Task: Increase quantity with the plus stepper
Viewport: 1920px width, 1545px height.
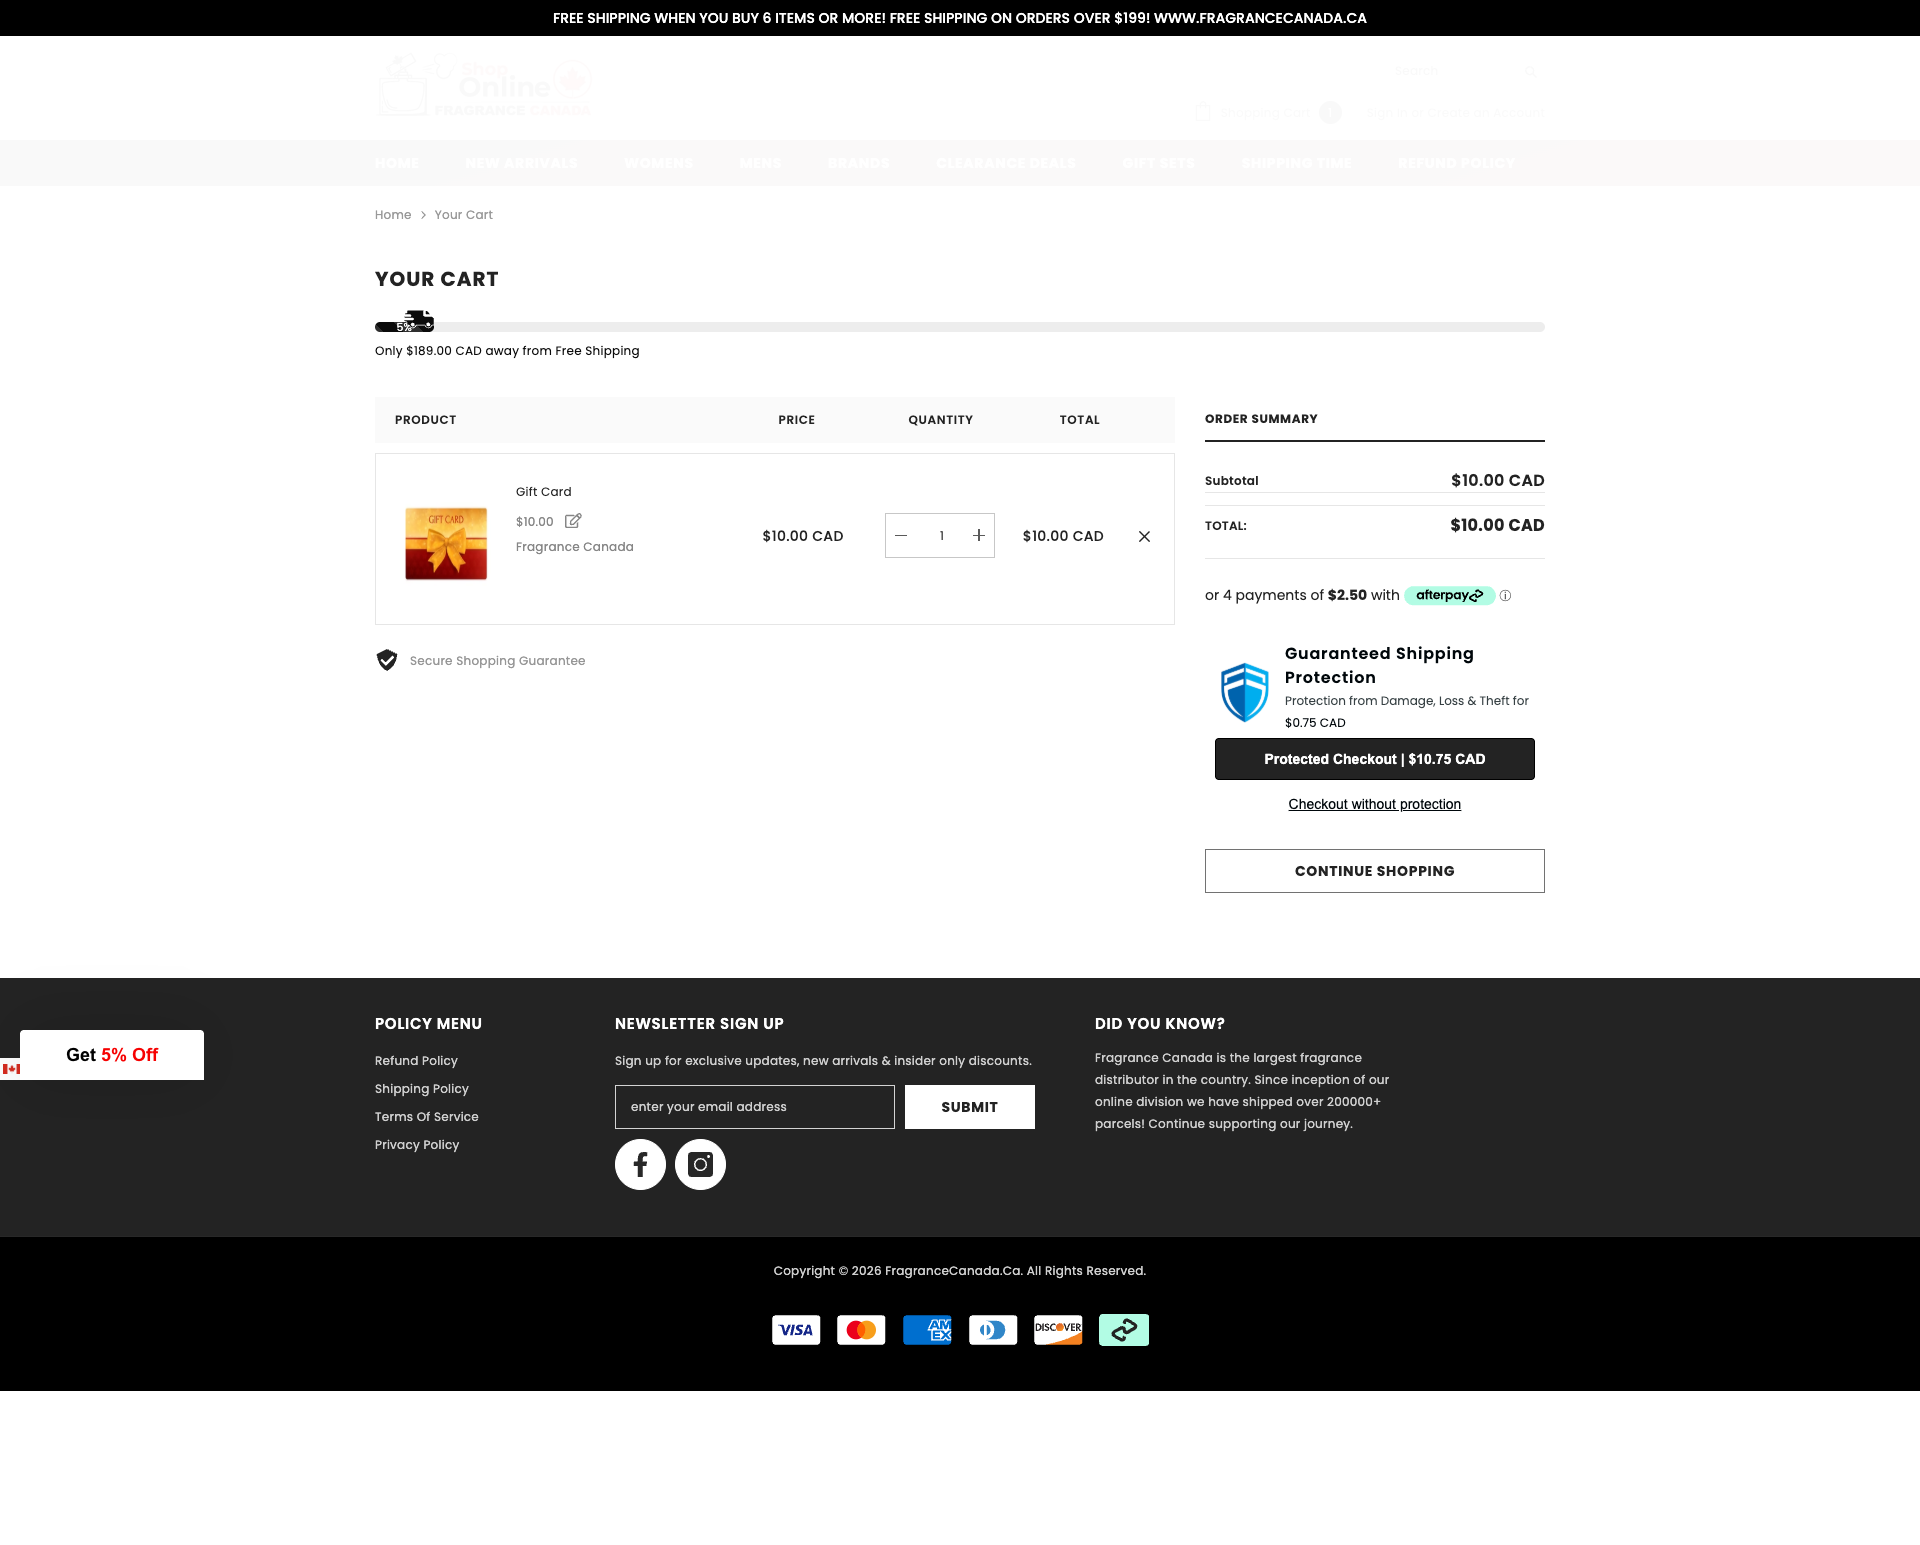Action: point(978,536)
